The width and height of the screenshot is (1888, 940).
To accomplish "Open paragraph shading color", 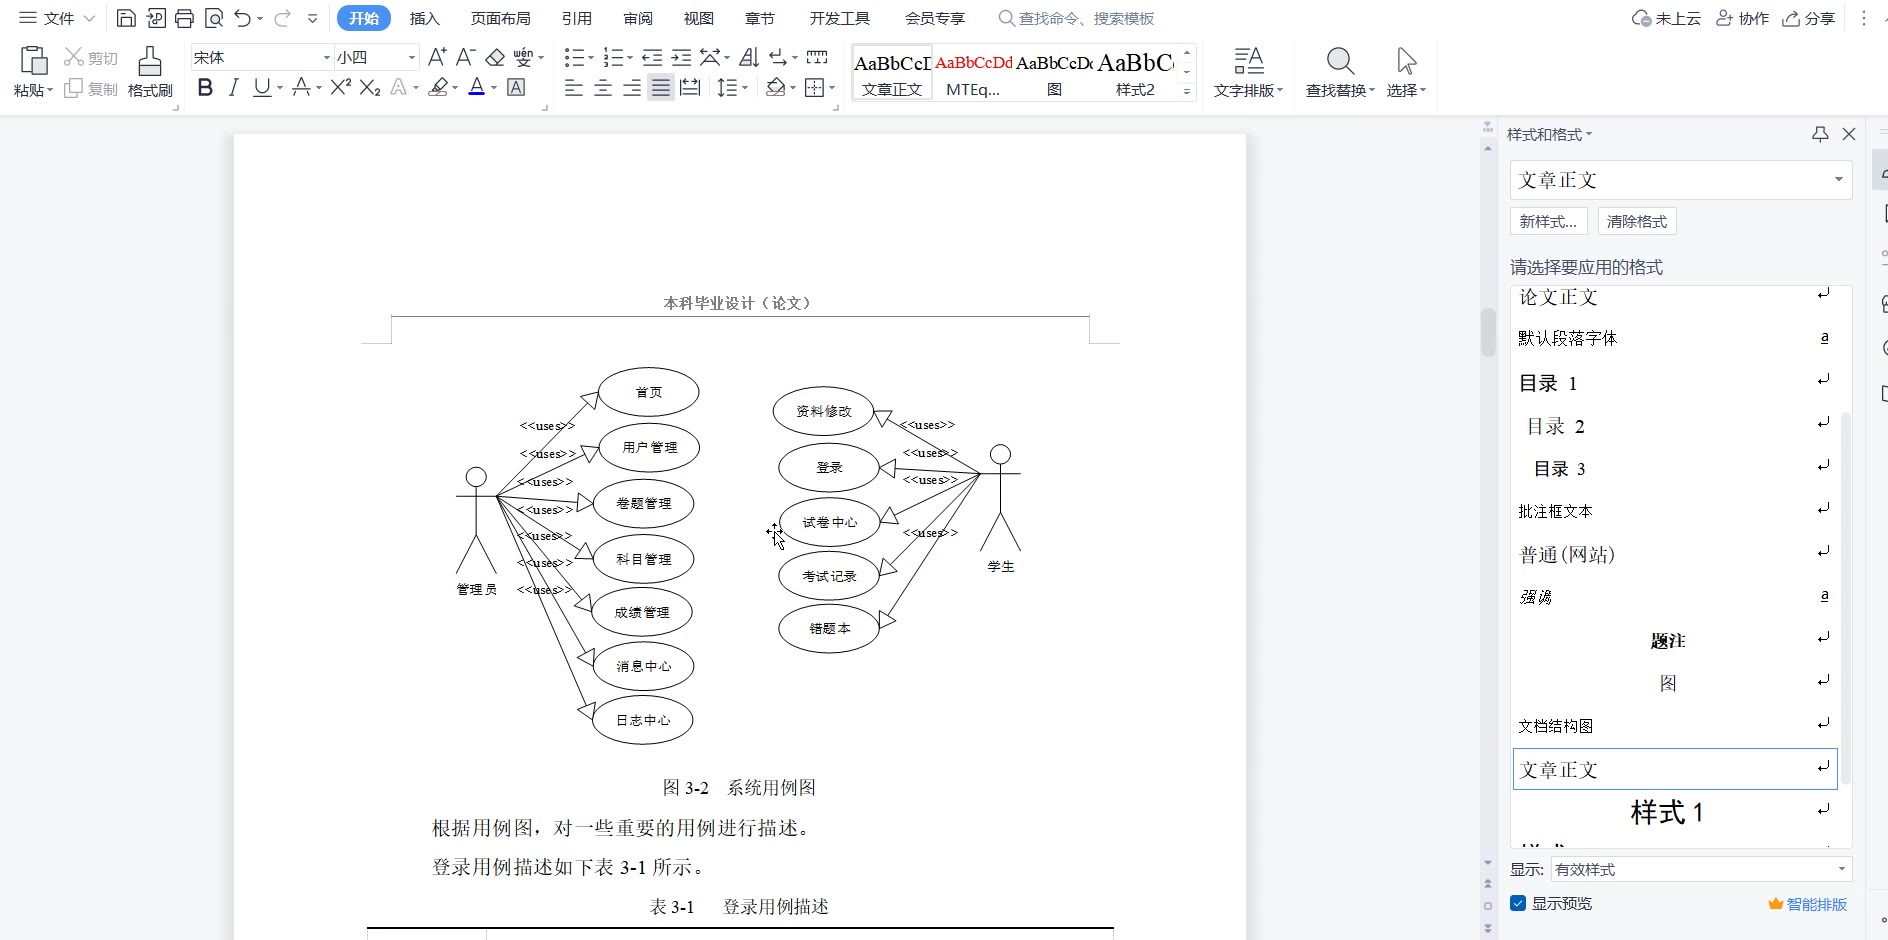I will 775,88.
